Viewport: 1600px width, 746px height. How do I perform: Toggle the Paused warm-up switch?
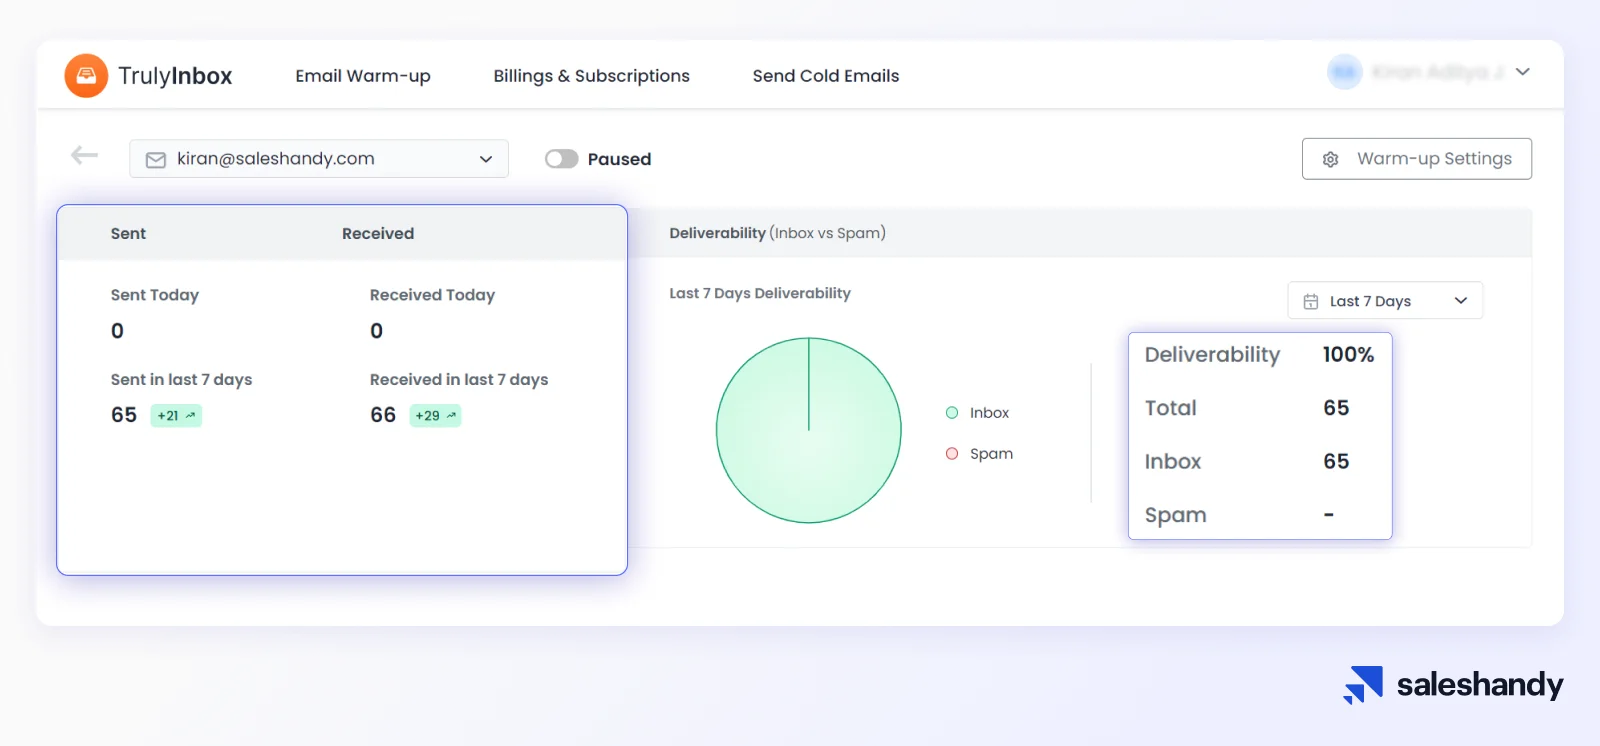[562, 159]
